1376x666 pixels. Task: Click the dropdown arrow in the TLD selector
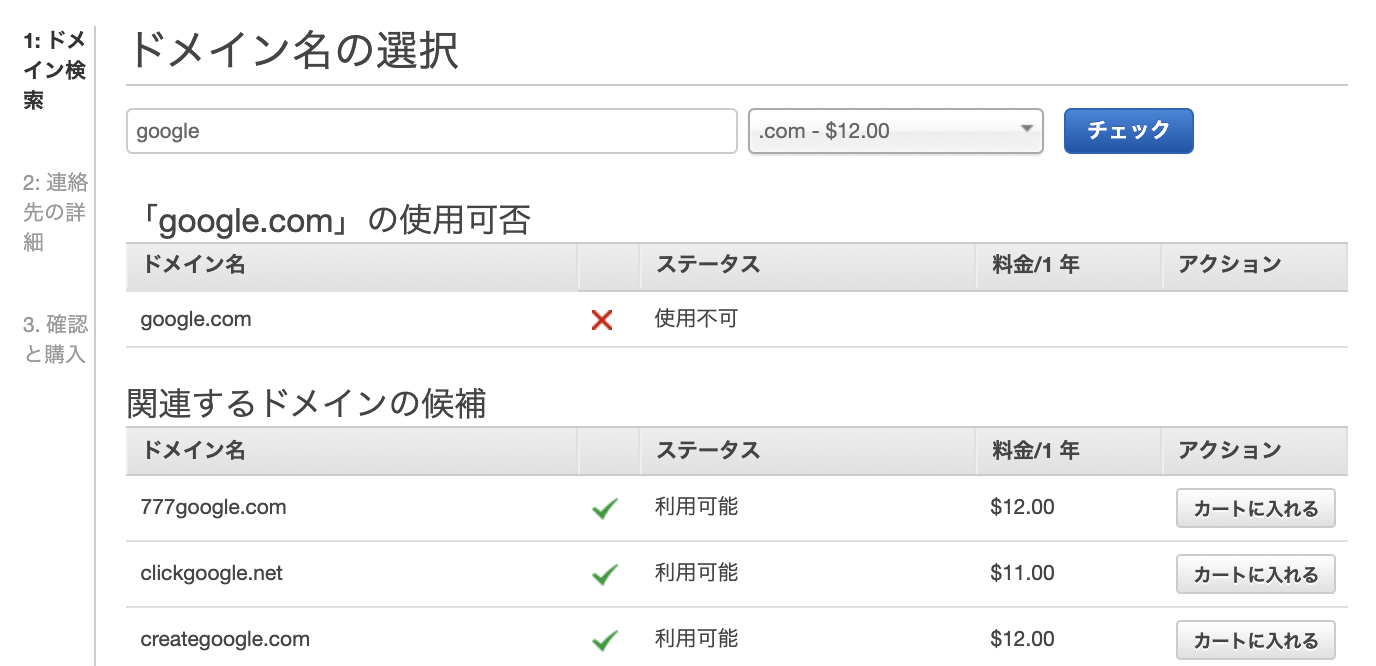(x=1026, y=129)
